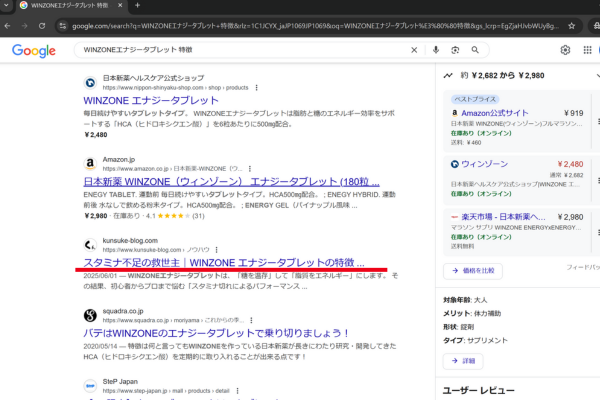Click the ¥2,480 price under official shop result
Screen dimensions: 600x400
coord(96,135)
